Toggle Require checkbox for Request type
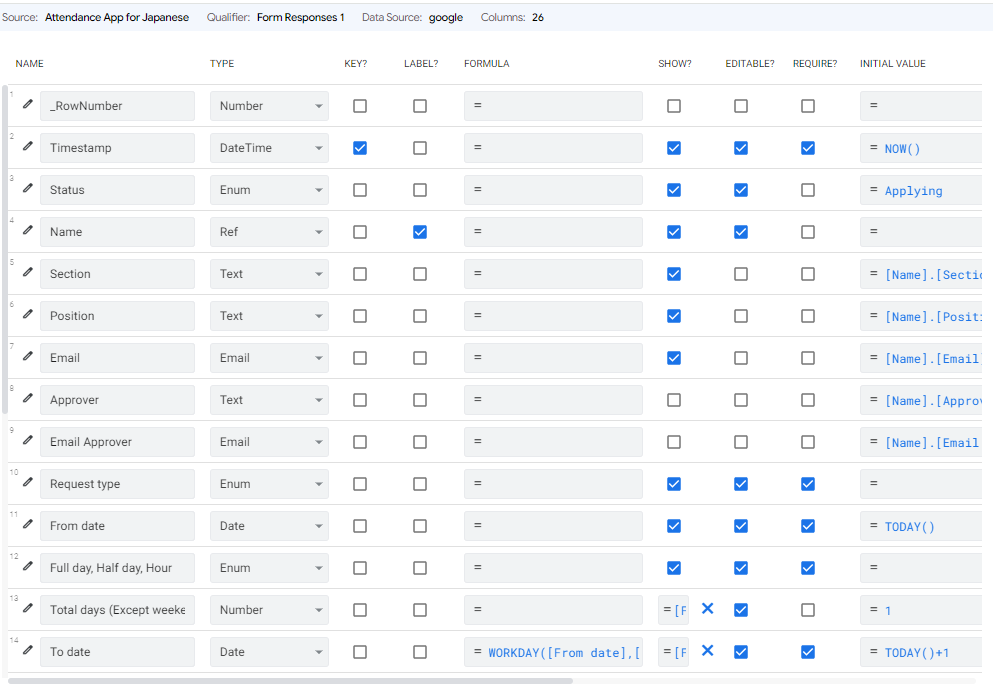Image resolution: width=993 pixels, height=689 pixels. 808,484
